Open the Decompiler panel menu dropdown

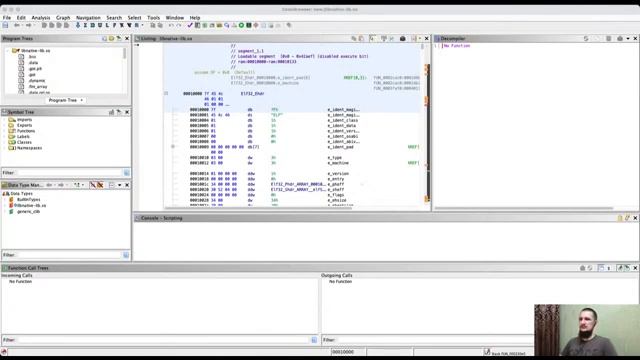pos(628,38)
